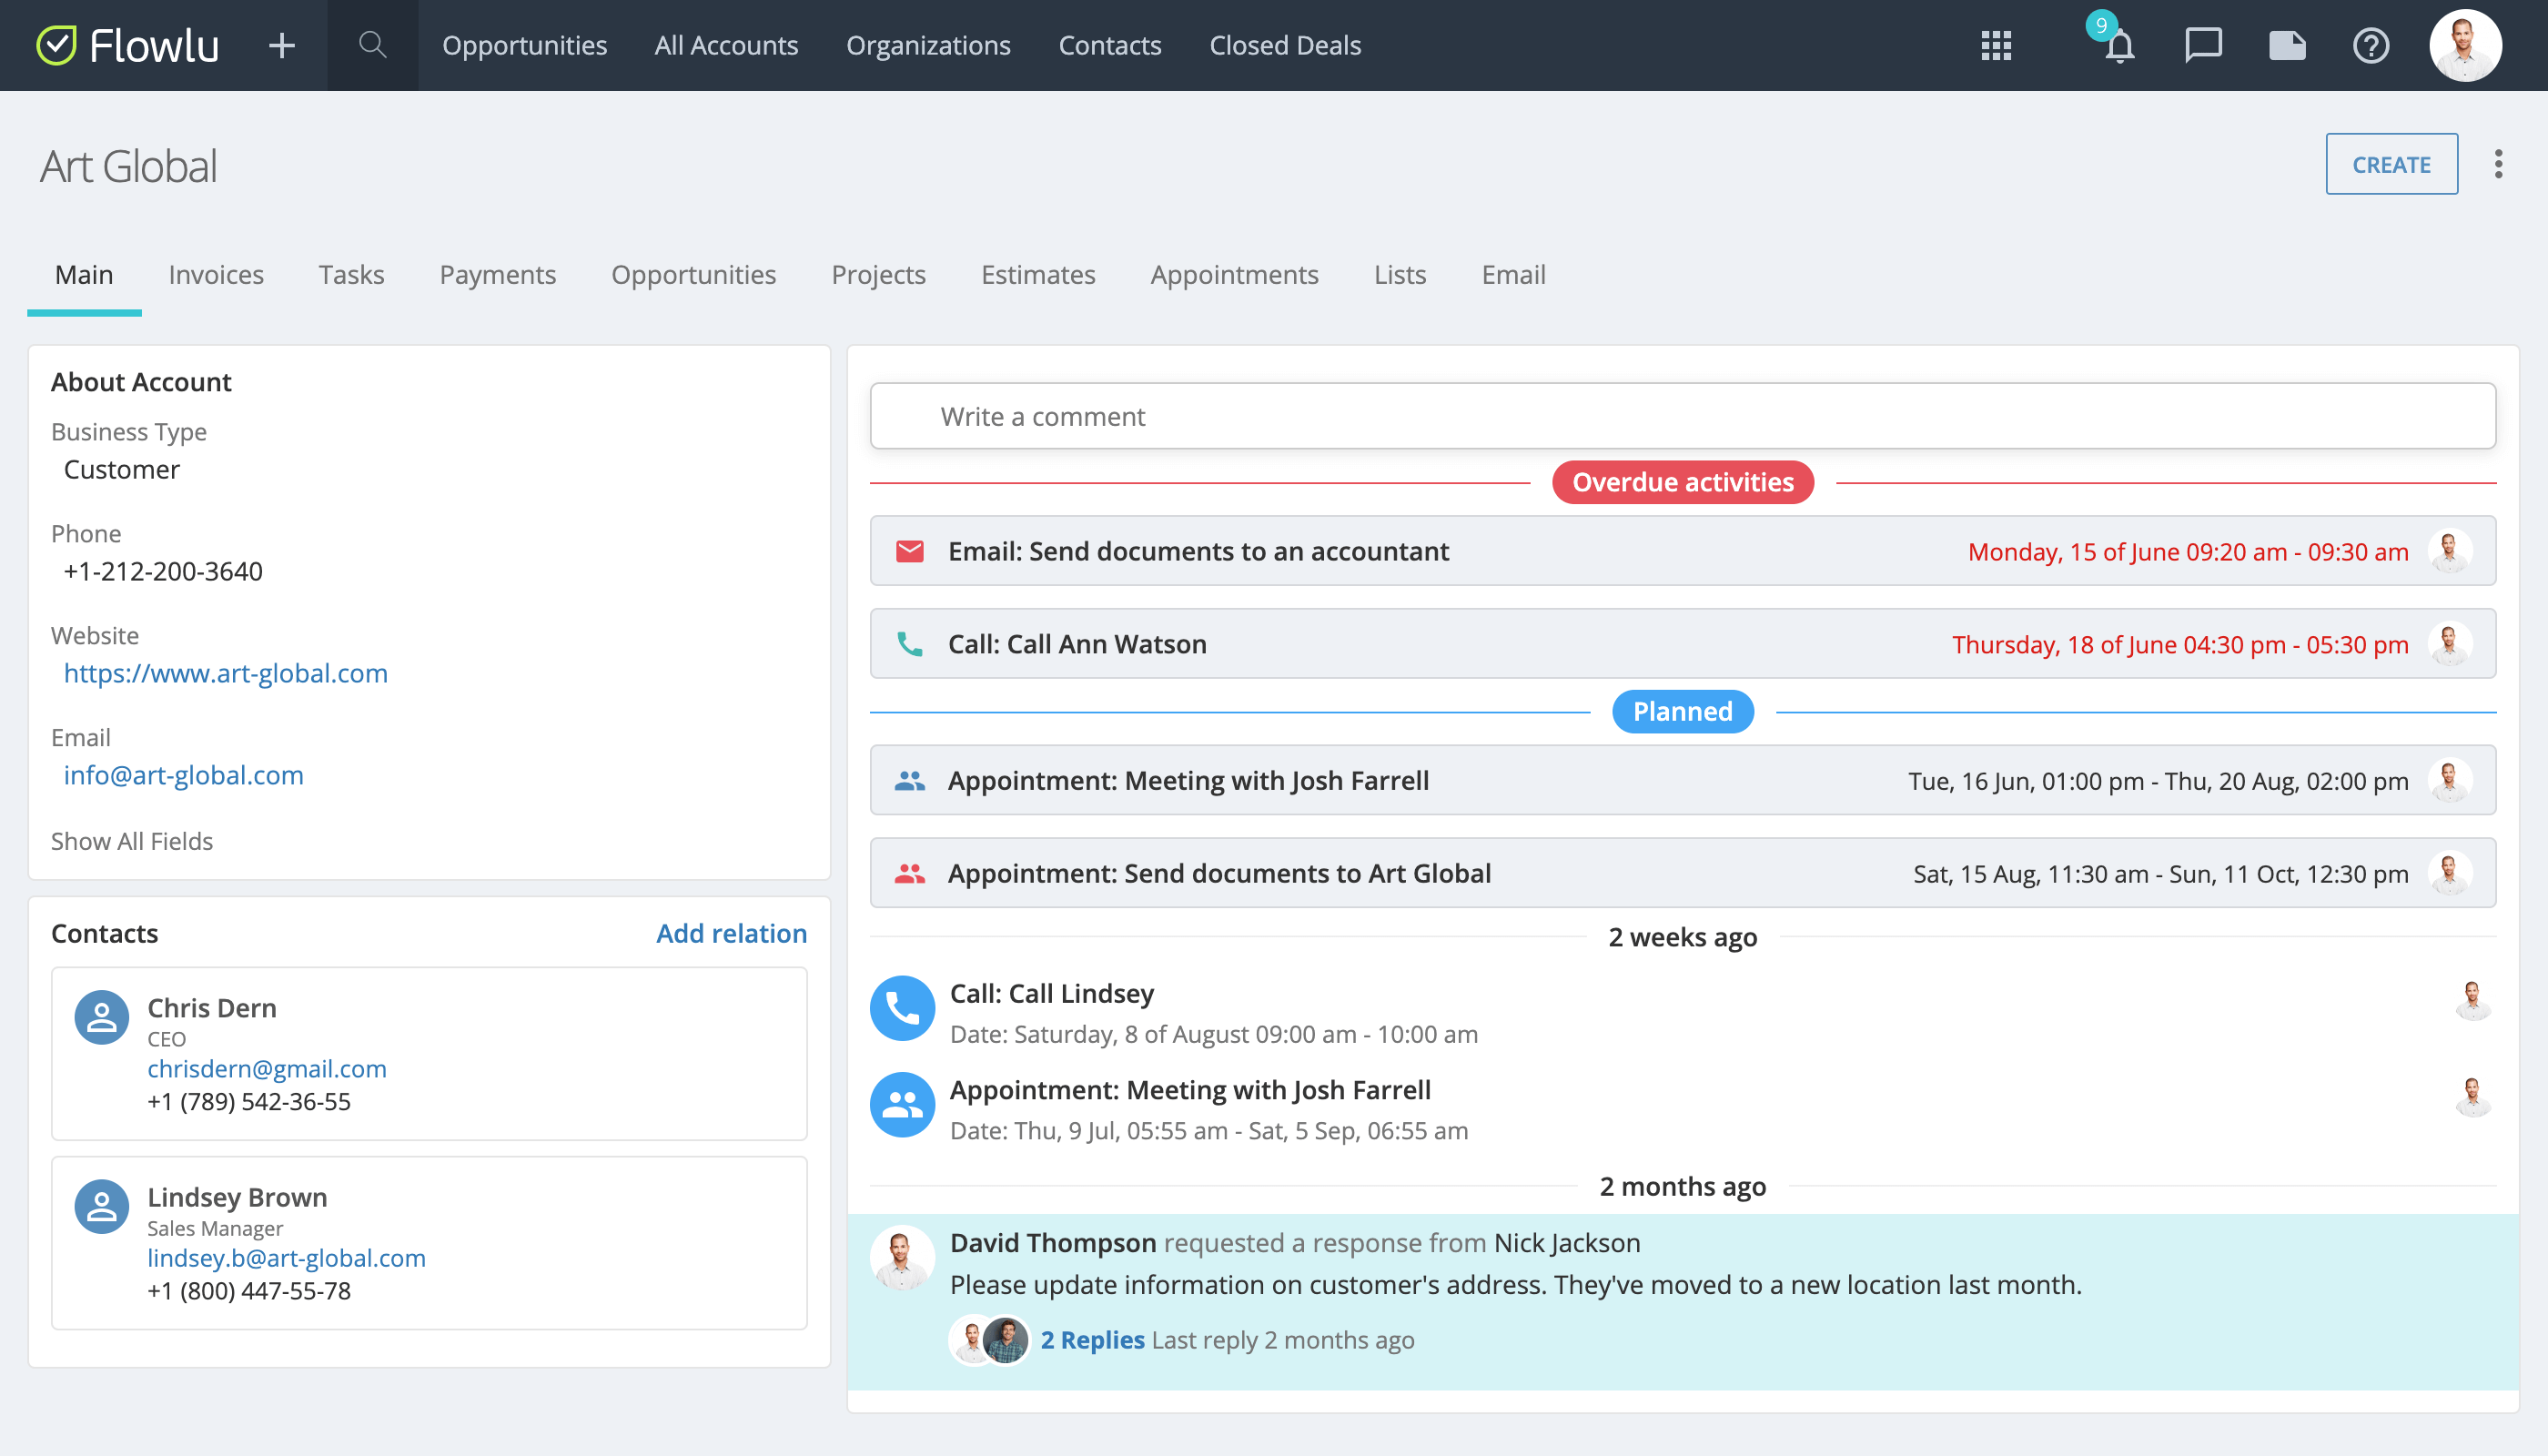Click the blue people icon for planned Meeting with Josh Farrell
2548x1456 pixels.
tap(909, 780)
